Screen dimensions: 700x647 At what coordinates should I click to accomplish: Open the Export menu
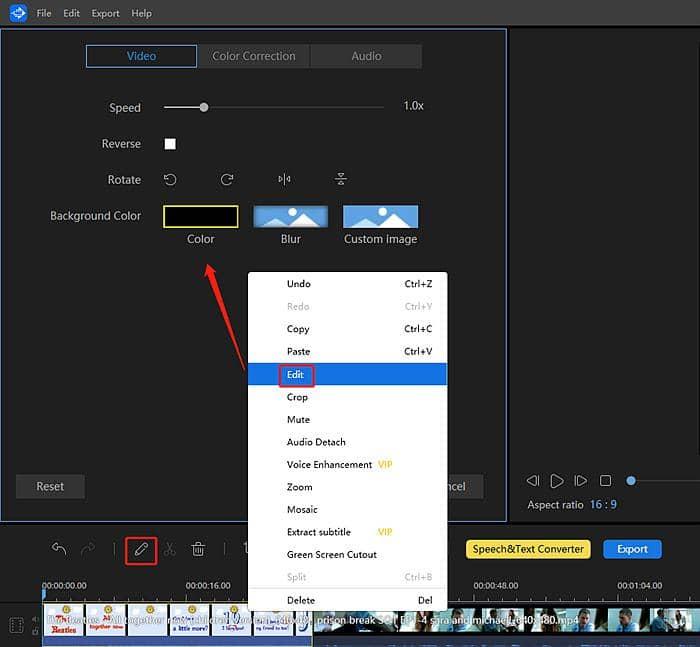pos(105,13)
